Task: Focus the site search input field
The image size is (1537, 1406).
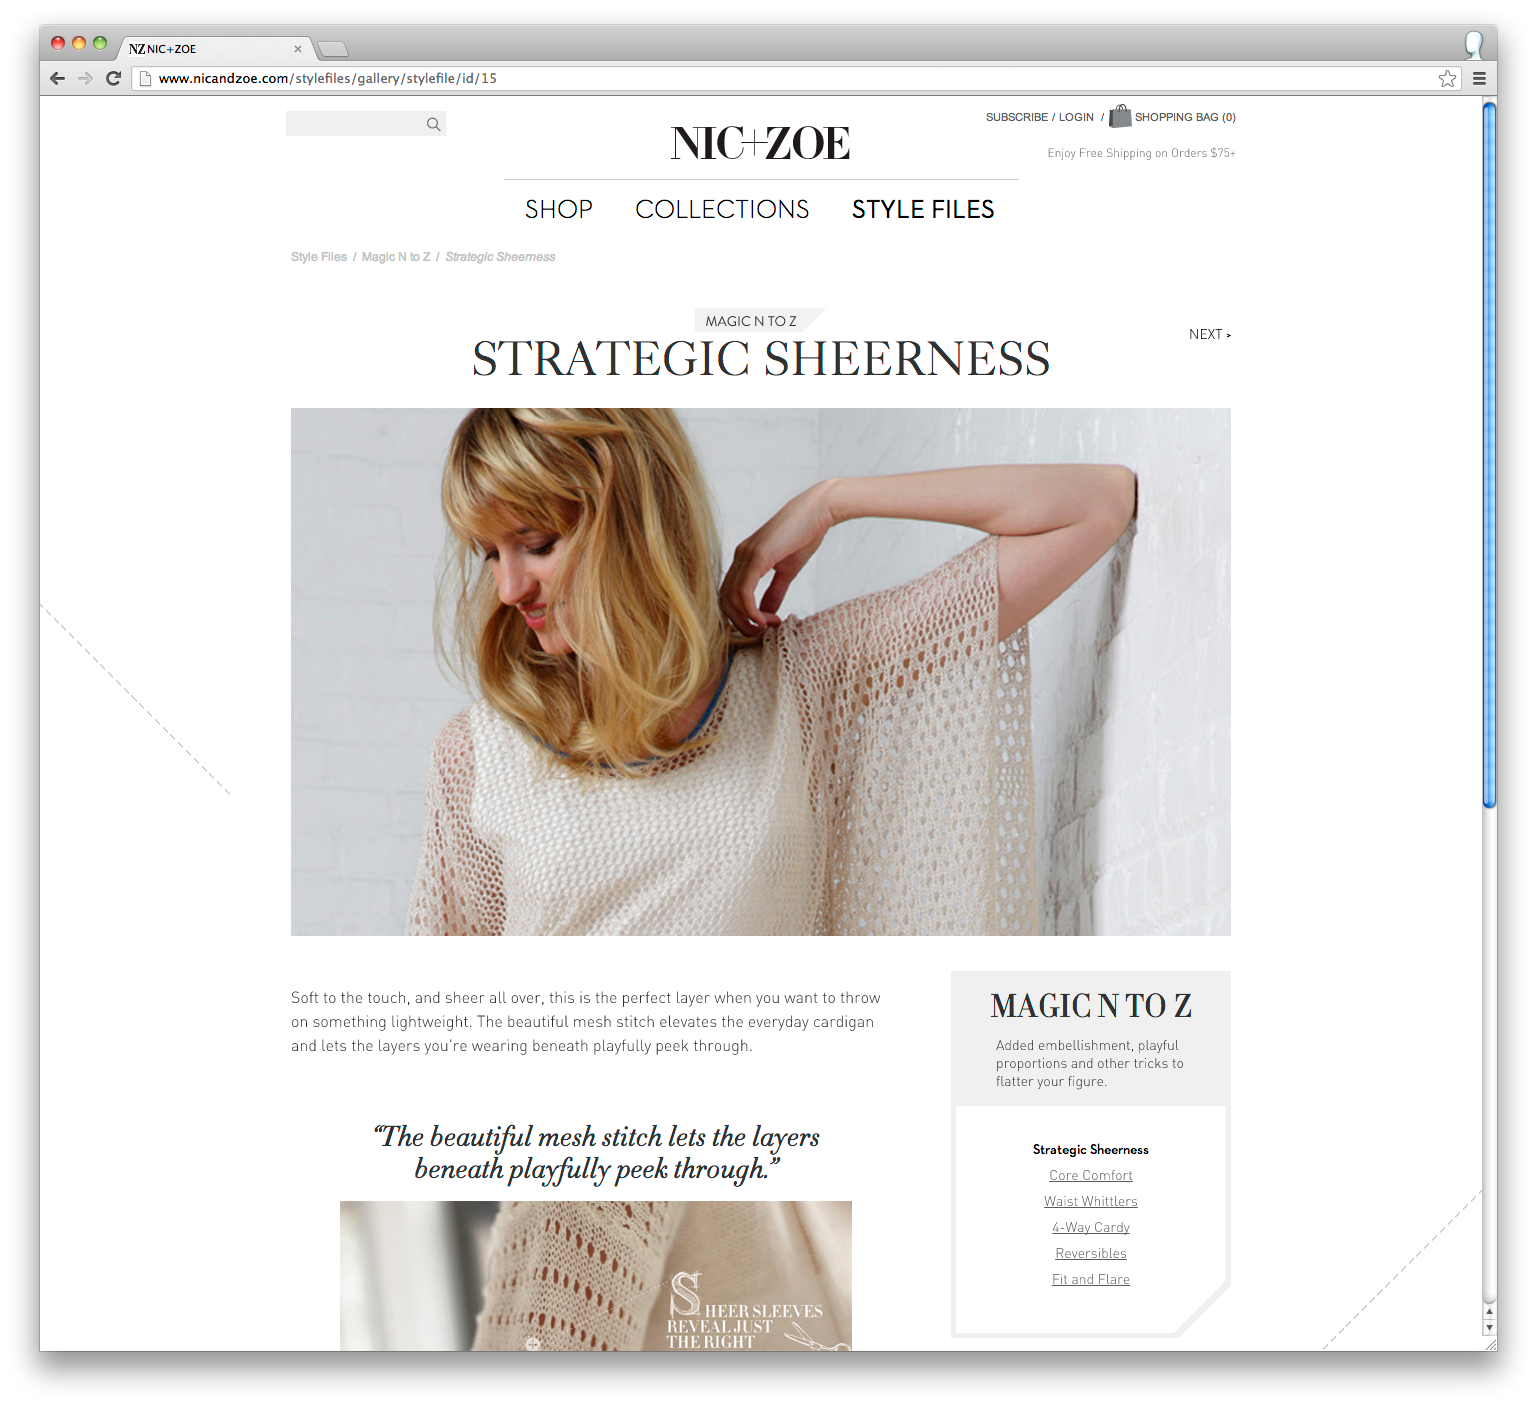Action: [x=356, y=124]
